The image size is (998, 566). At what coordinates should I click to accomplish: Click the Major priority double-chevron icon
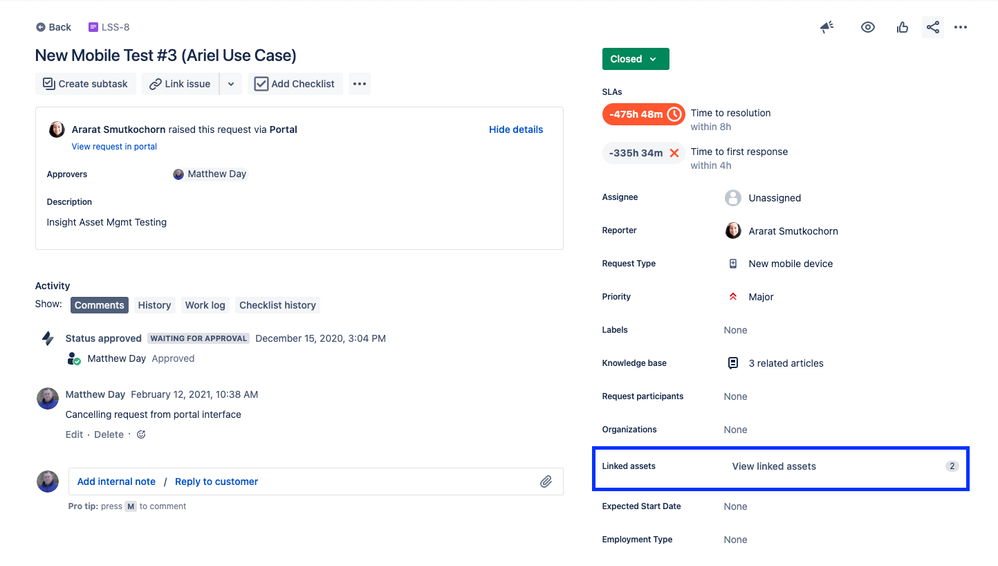pyautogui.click(x=733, y=297)
